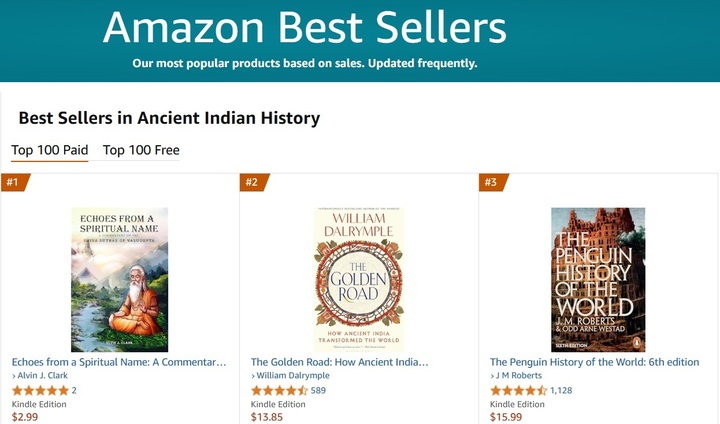Select the Top 100 Paid tab
Image resolution: width=720 pixels, height=424 pixels.
50,150
